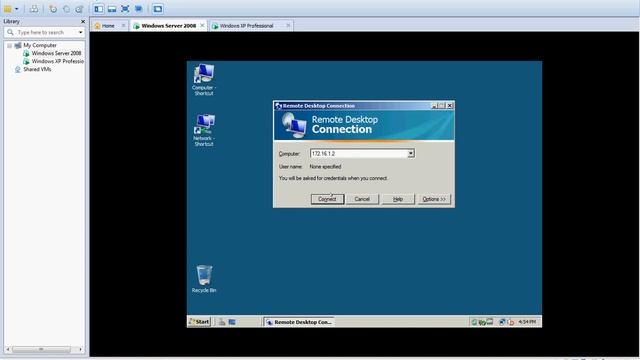640x360 pixels.
Task: Expand Options in Remote Desktop Connection
Action: [x=434, y=199]
